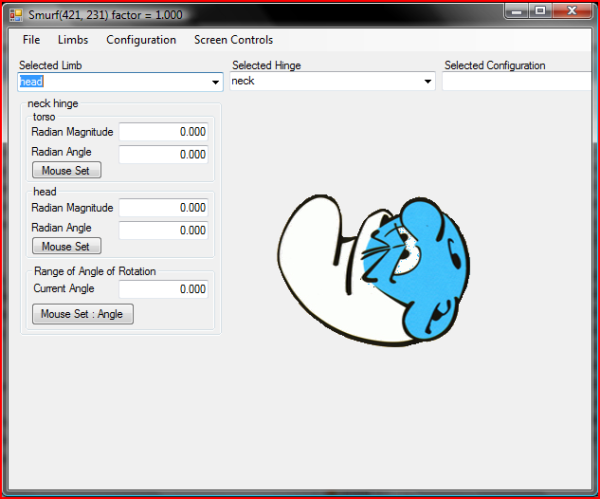600x499 pixels.
Task: Click the Mouse Set : Angle button
Action: (x=83, y=314)
